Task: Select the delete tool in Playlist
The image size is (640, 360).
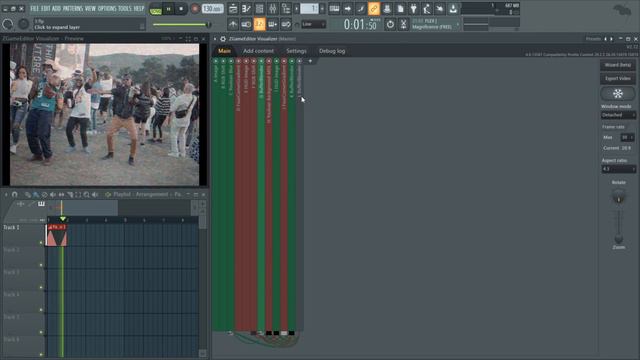Action: (x=44, y=195)
